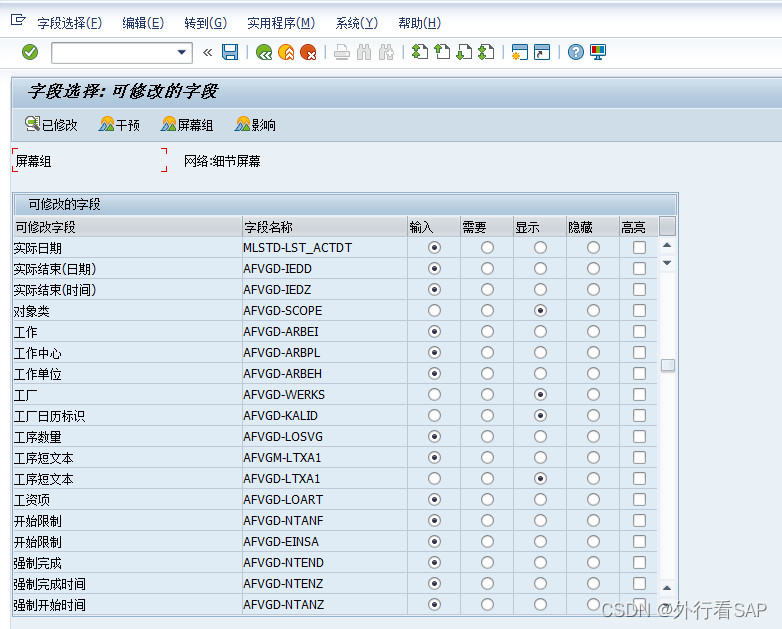
Task: Open the 字段选择(F) menu
Action: 70,23
